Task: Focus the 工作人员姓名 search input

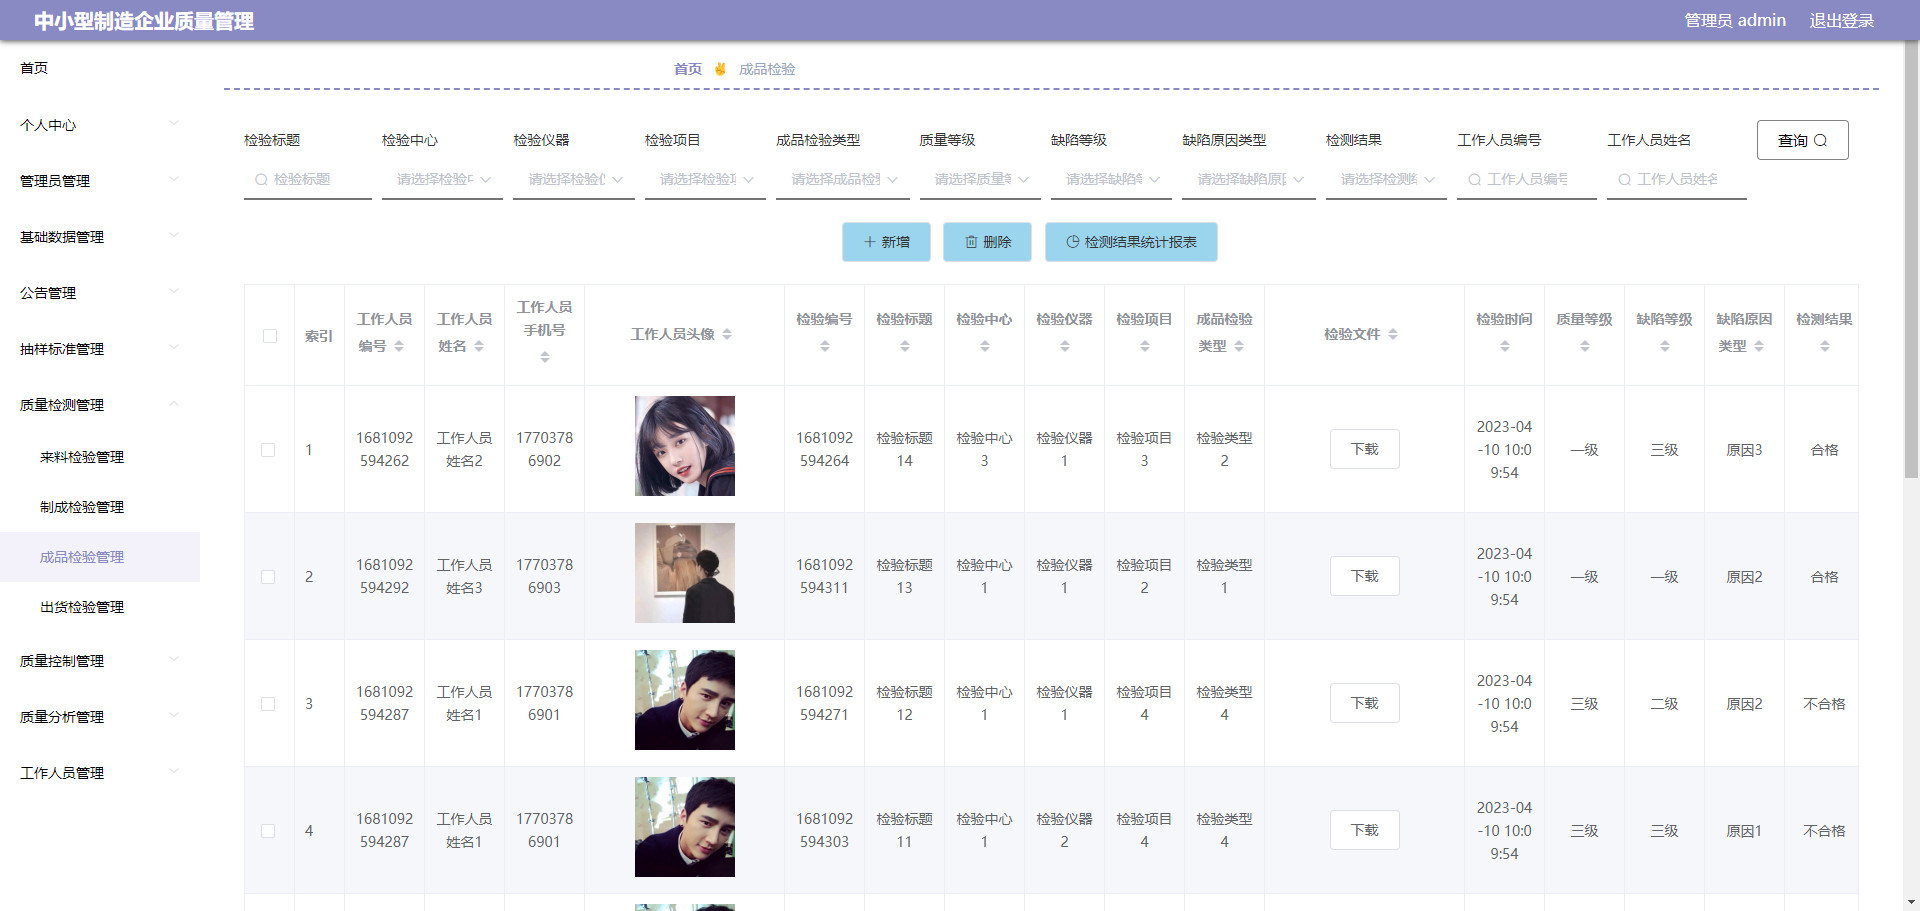Action: (1677, 180)
